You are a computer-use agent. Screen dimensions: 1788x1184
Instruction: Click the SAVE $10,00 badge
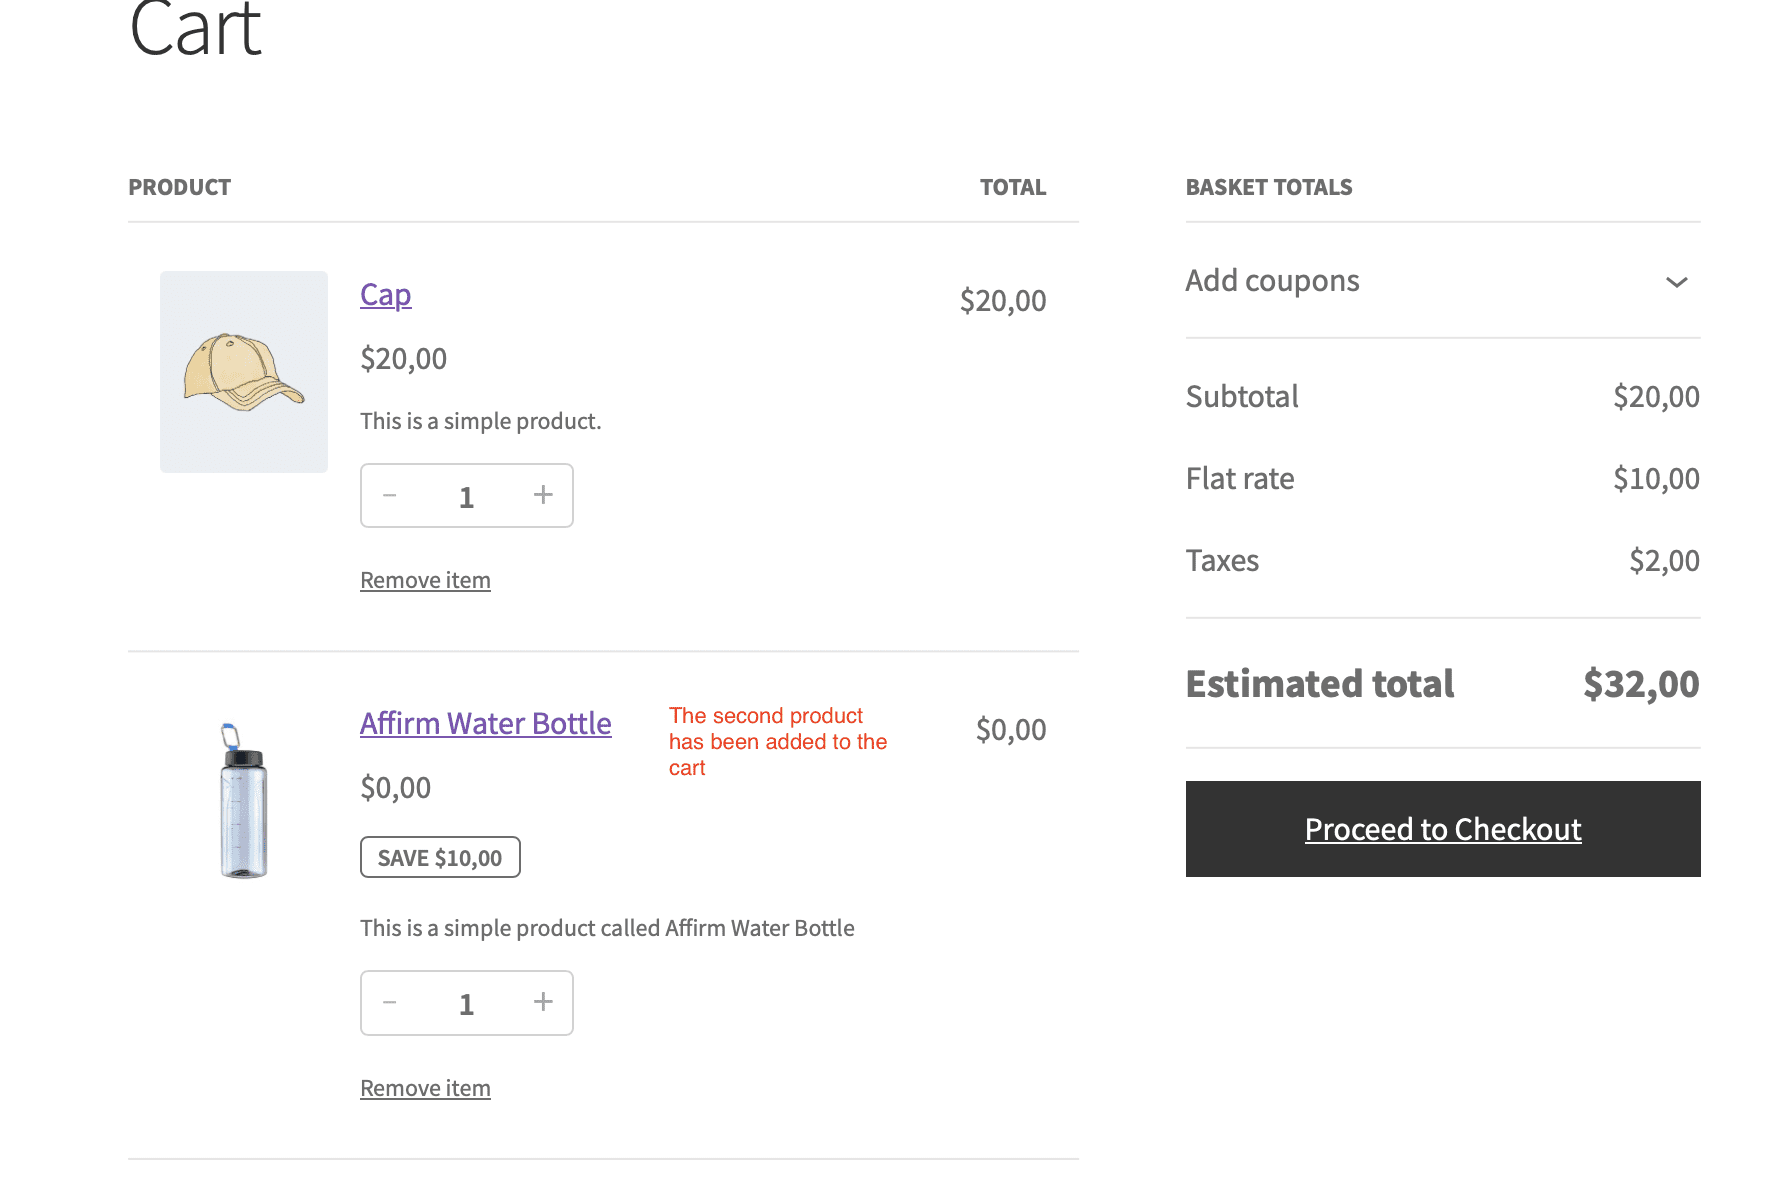[440, 858]
